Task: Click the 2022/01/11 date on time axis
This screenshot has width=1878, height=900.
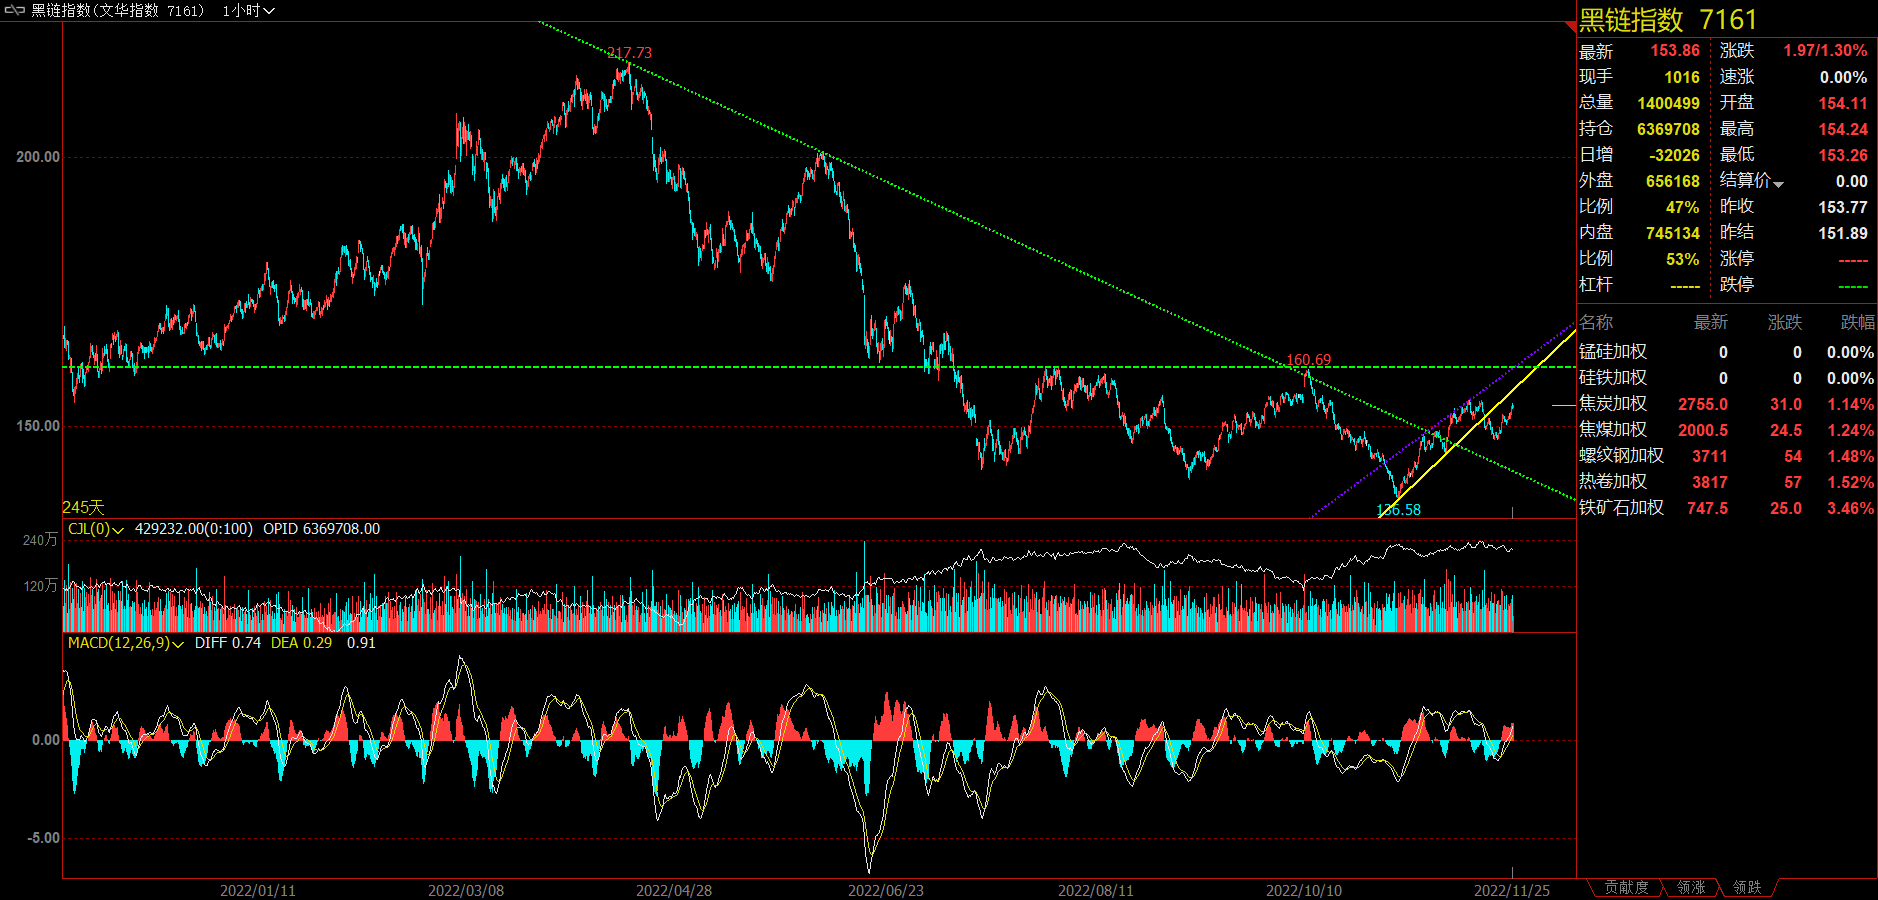Action: tap(258, 890)
